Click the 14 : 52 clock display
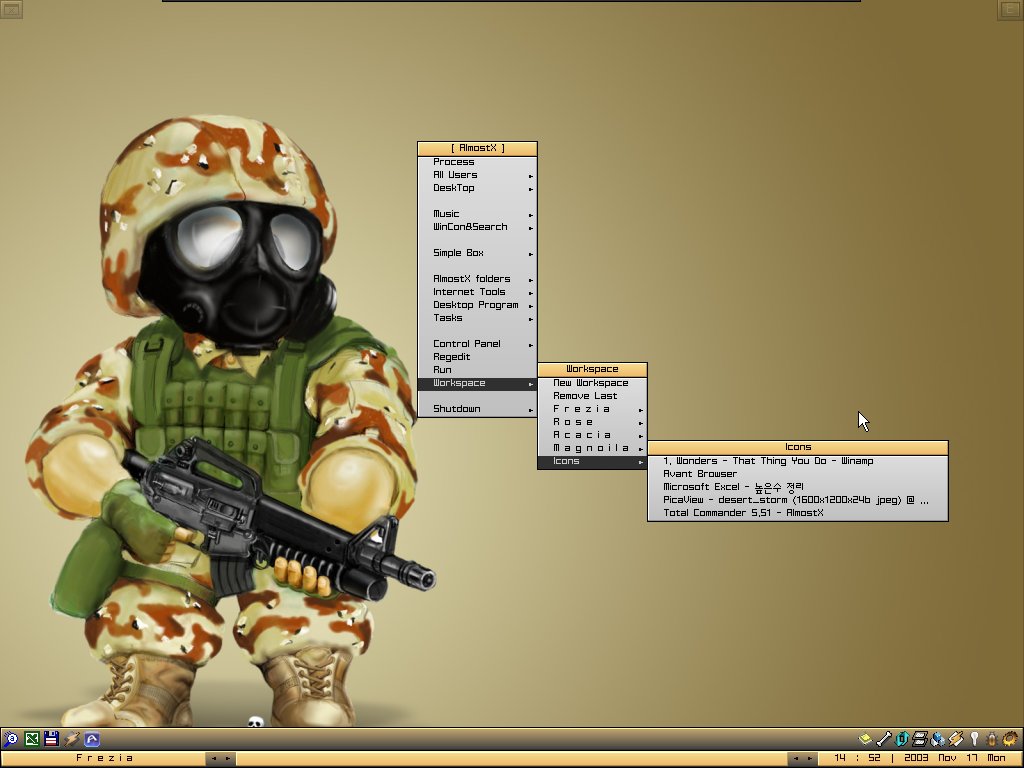 click(857, 758)
